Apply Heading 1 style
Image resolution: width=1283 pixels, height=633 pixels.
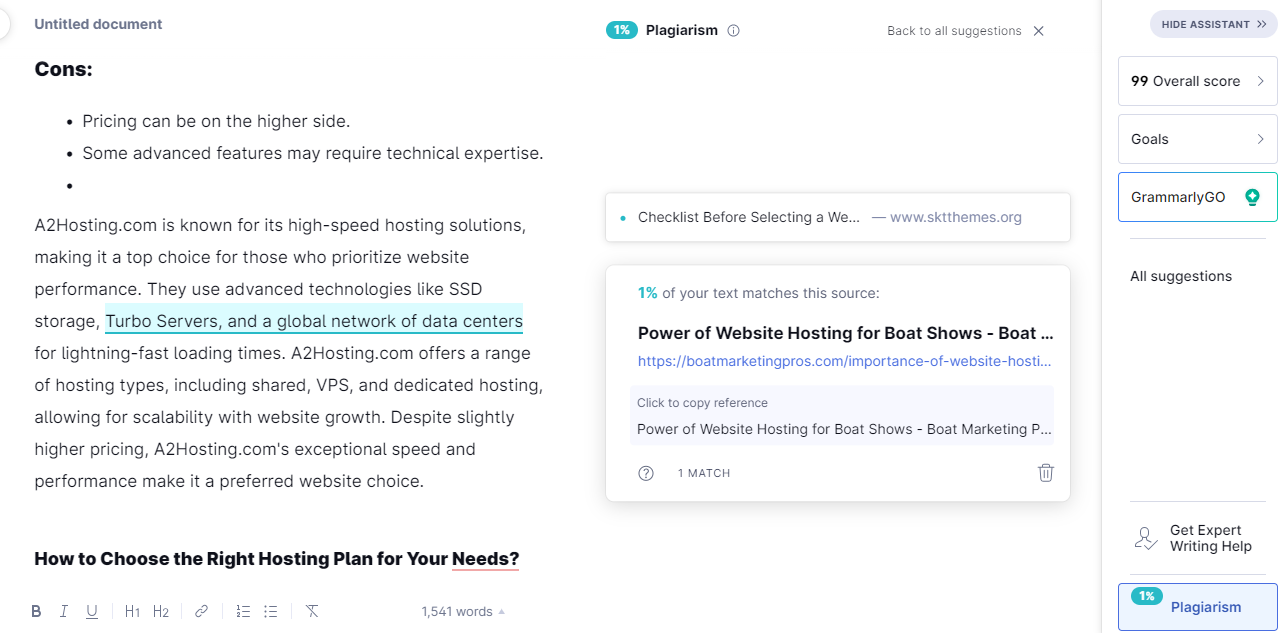tap(132, 611)
